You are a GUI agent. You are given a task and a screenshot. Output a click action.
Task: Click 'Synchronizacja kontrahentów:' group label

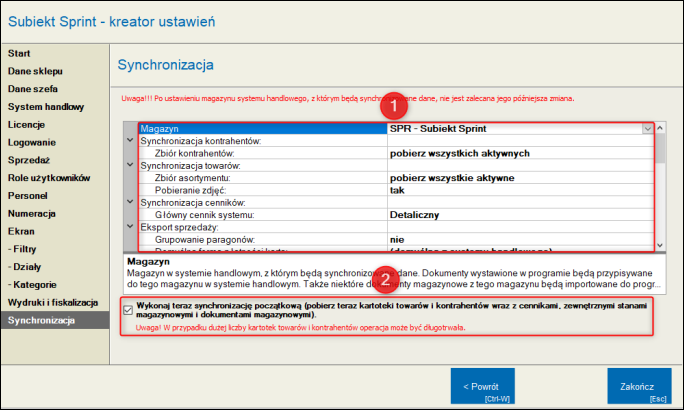coord(201,141)
